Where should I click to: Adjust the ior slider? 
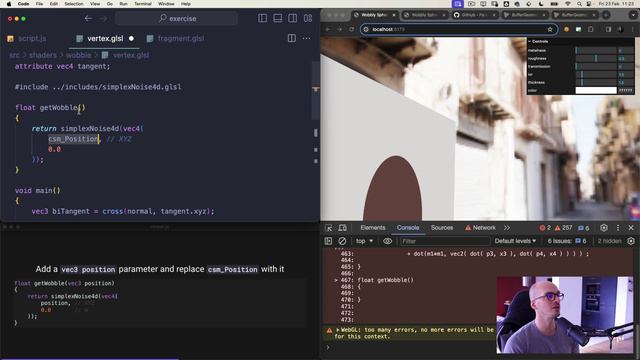coord(596,75)
